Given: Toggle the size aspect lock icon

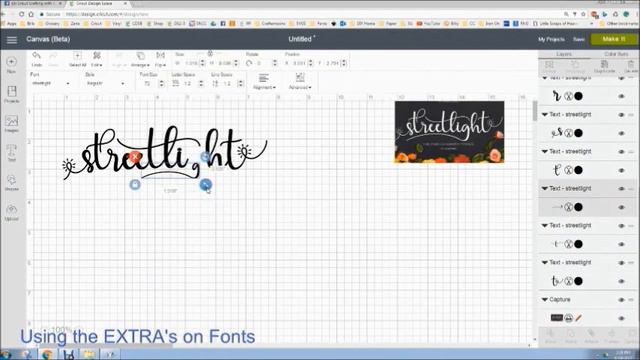Looking at the screenshot, I should 210,54.
